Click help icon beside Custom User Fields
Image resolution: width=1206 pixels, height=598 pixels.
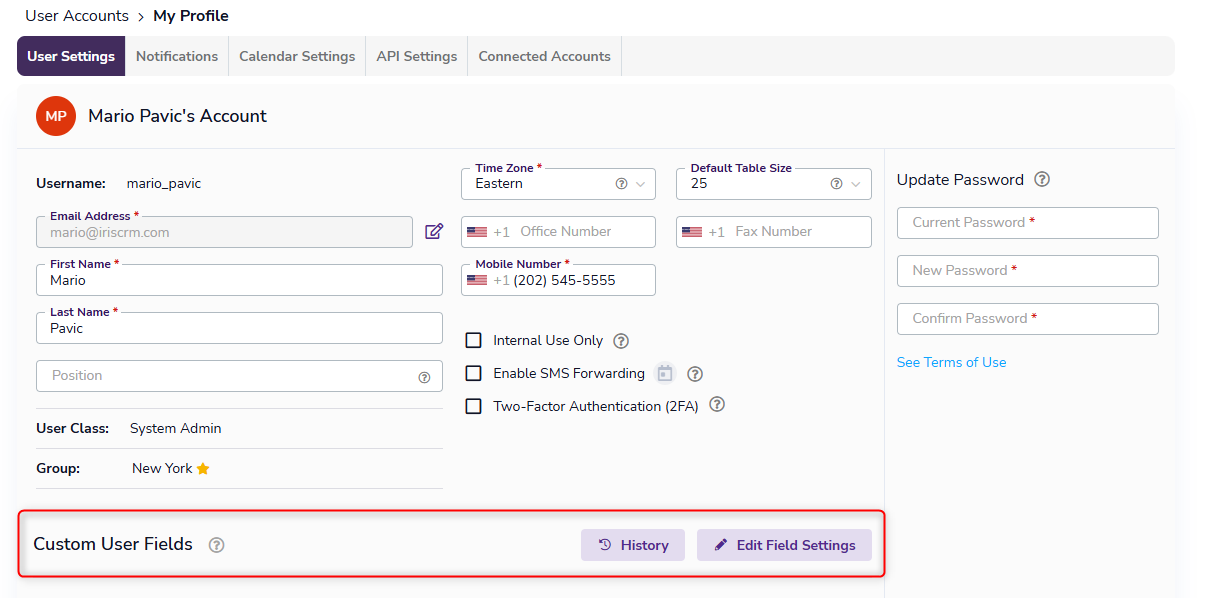[x=216, y=545]
